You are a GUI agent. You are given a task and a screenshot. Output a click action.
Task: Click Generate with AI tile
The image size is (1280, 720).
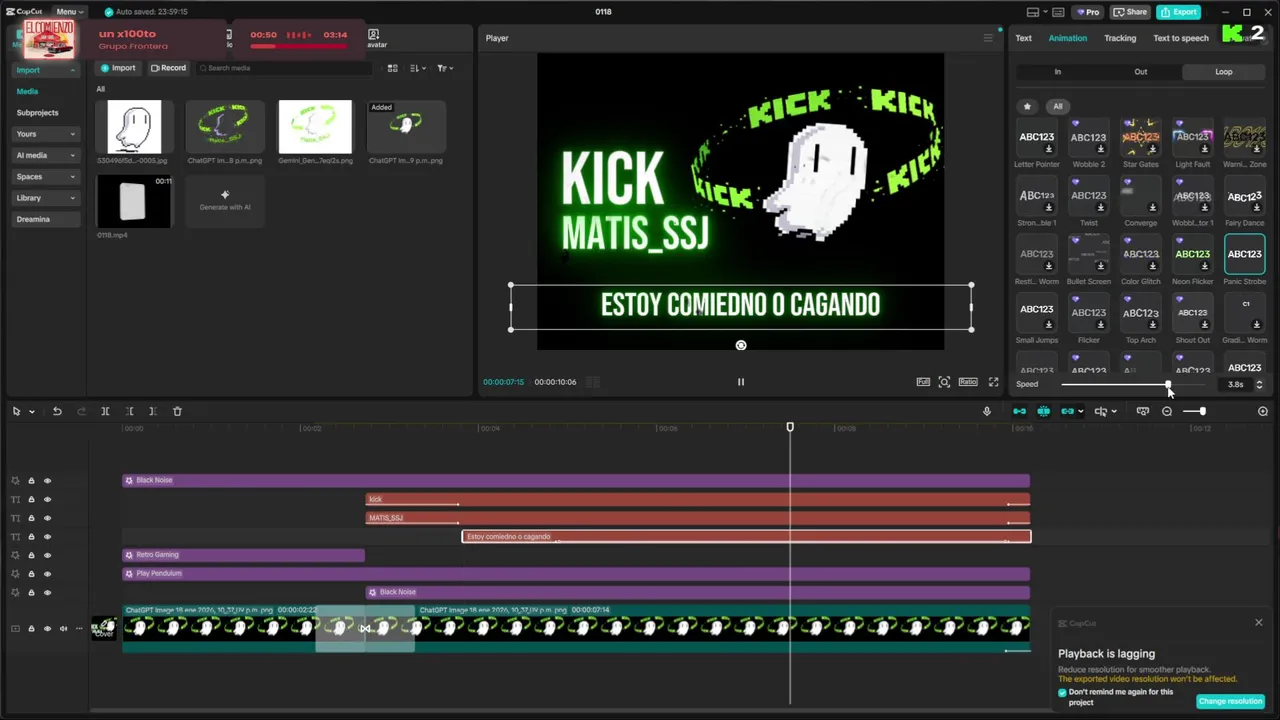[x=225, y=201]
